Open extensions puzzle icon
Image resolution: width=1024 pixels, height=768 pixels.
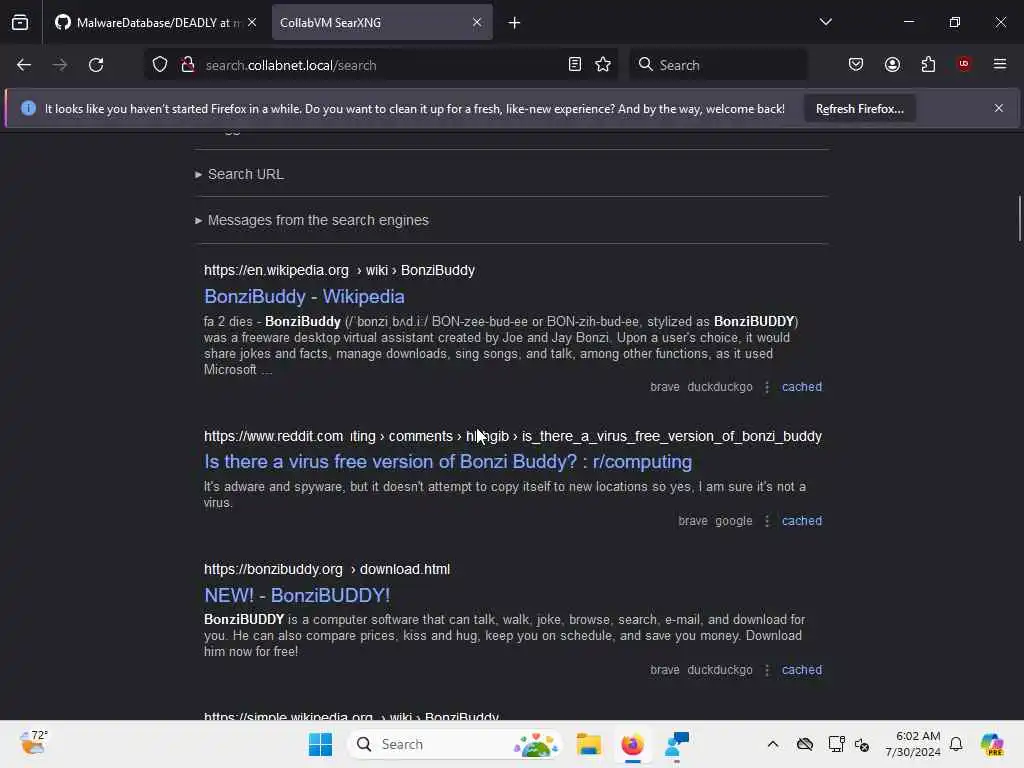coord(928,65)
